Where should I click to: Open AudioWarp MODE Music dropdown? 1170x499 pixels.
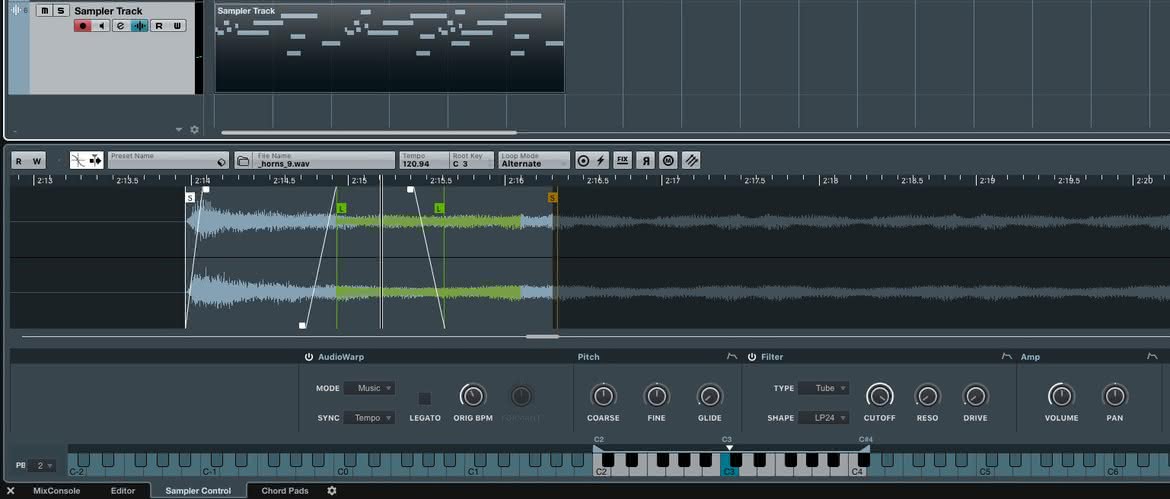pyautogui.click(x=369, y=388)
